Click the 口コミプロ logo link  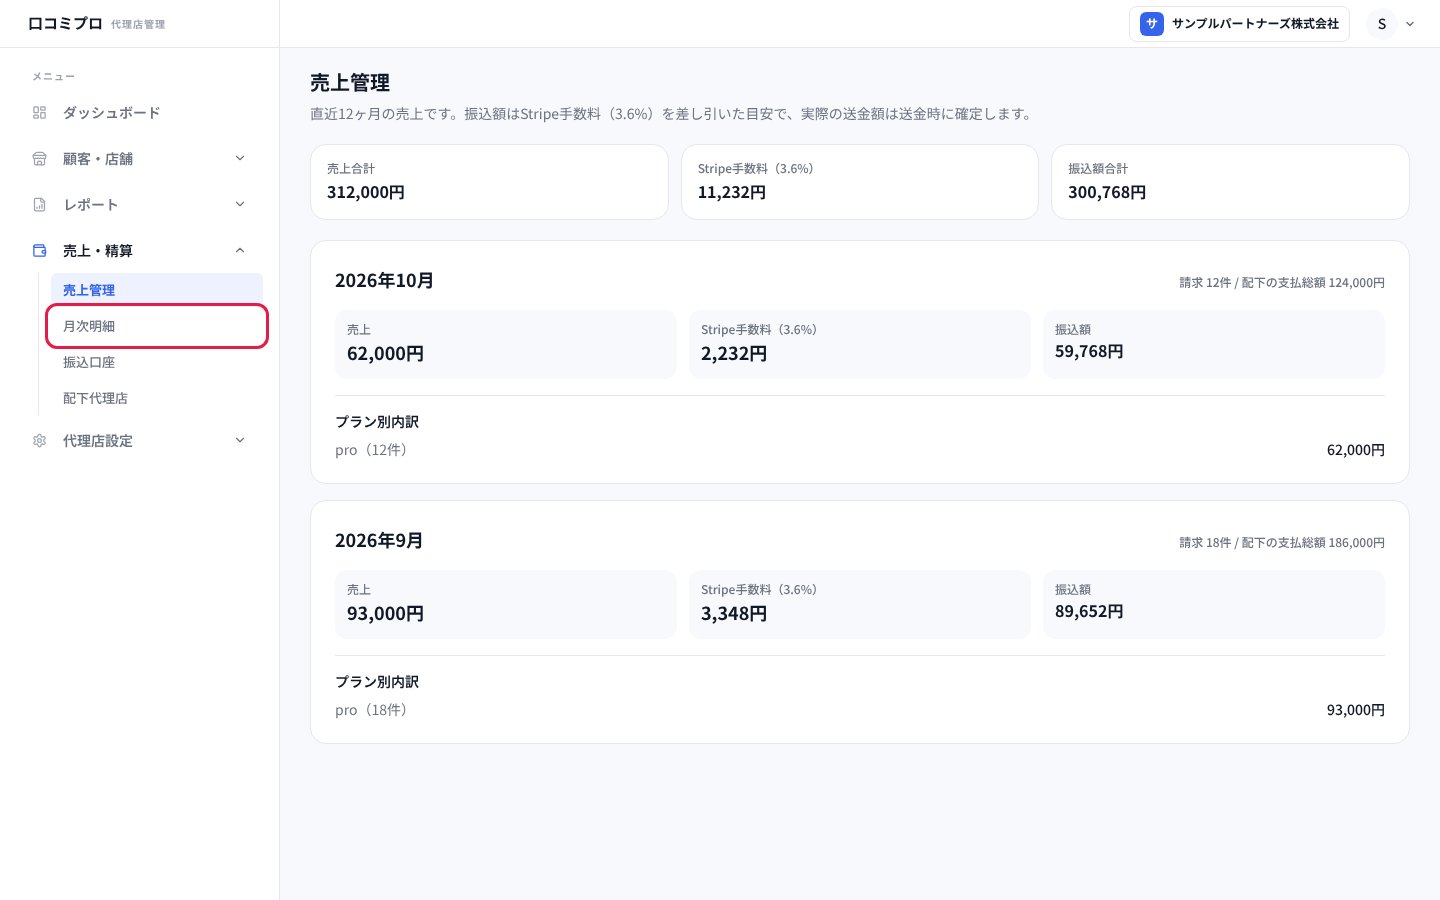(65, 24)
